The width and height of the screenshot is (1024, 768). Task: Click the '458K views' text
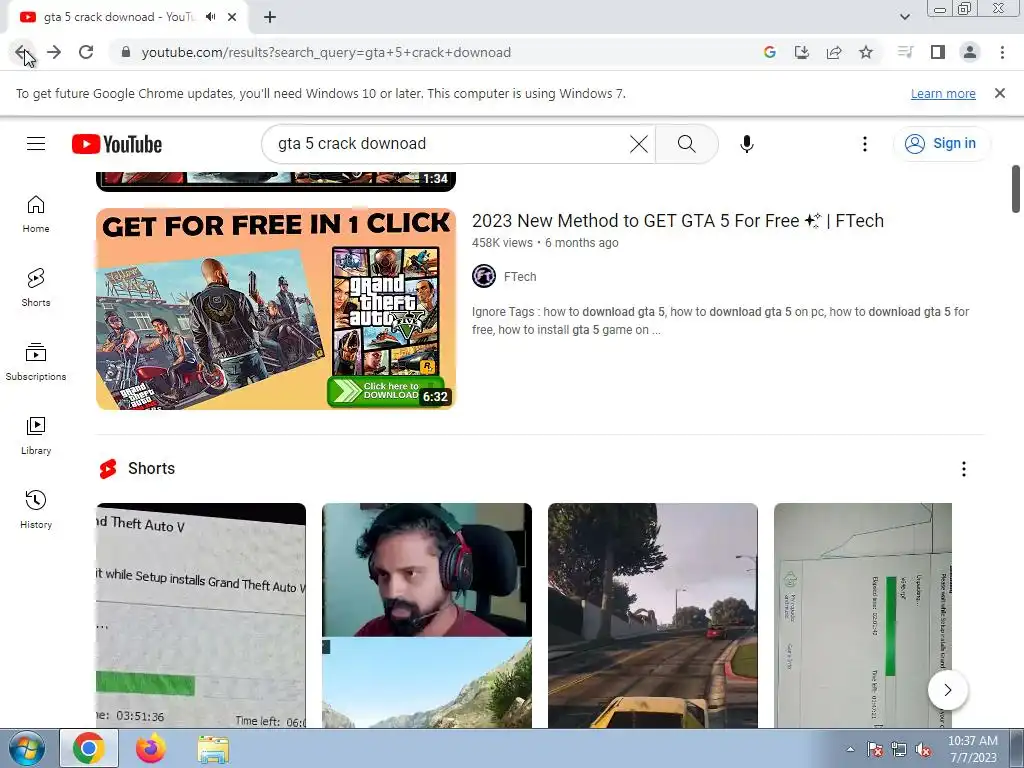click(502, 243)
